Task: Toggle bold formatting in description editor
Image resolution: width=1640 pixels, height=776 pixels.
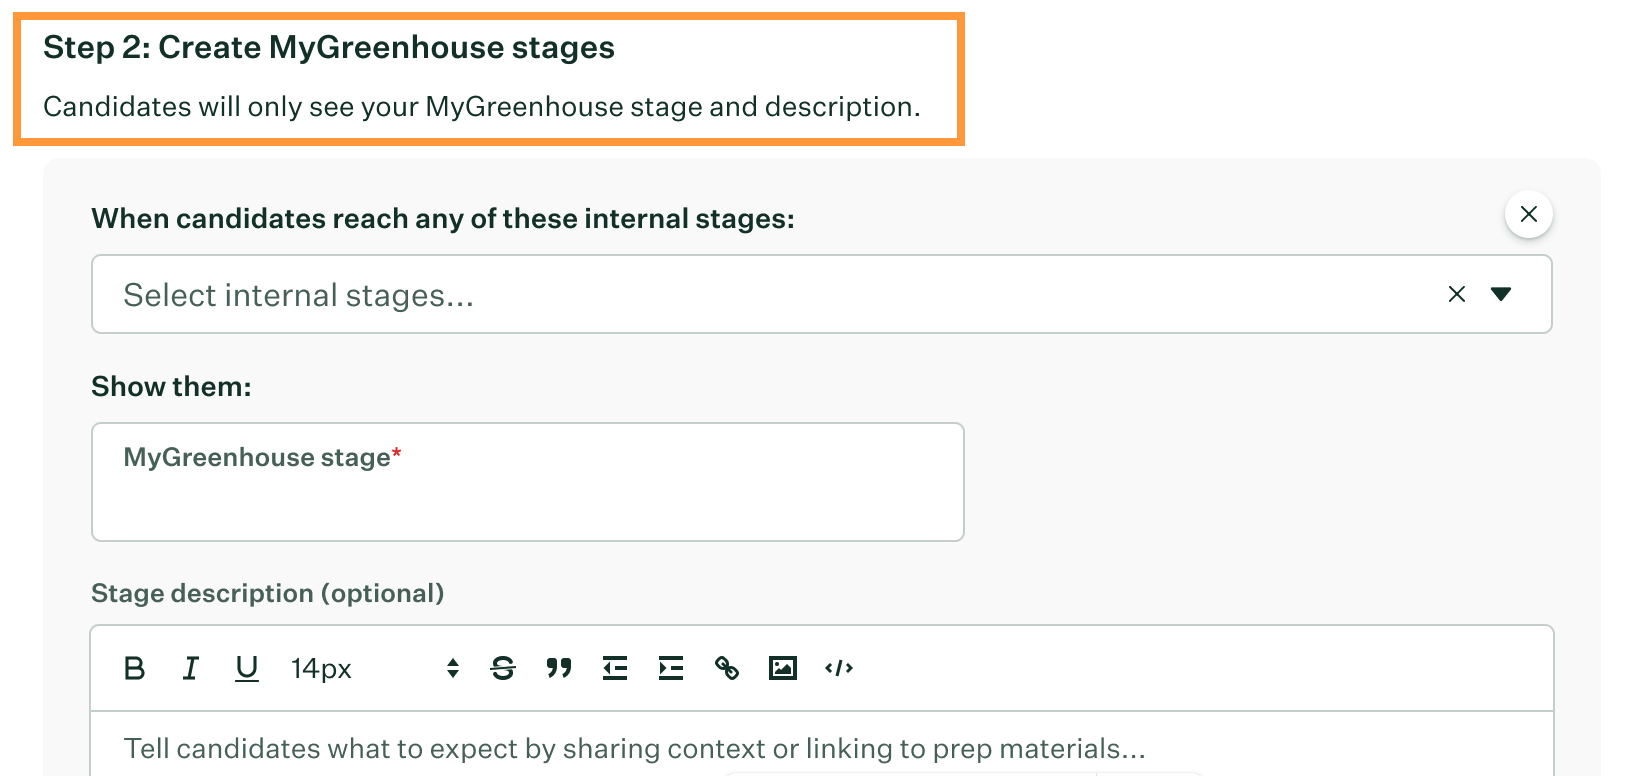Action: (134, 668)
